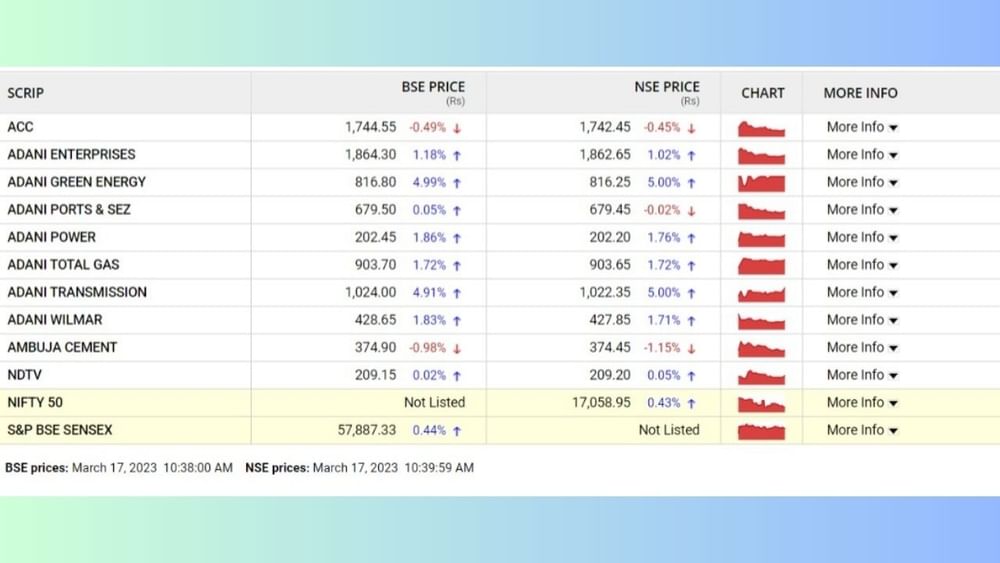Click the ADANI POWER scrip name
This screenshot has width=1000, height=563.
pyautogui.click(x=52, y=237)
